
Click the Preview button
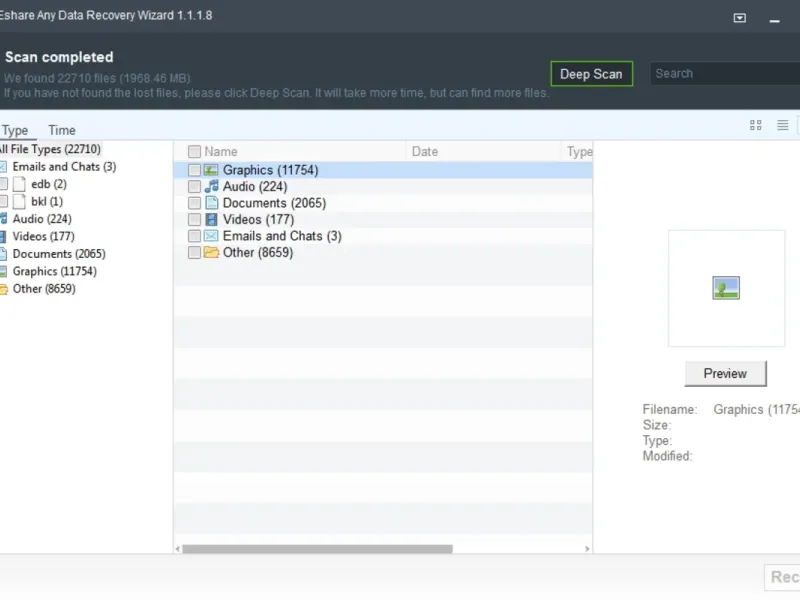tap(725, 373)
